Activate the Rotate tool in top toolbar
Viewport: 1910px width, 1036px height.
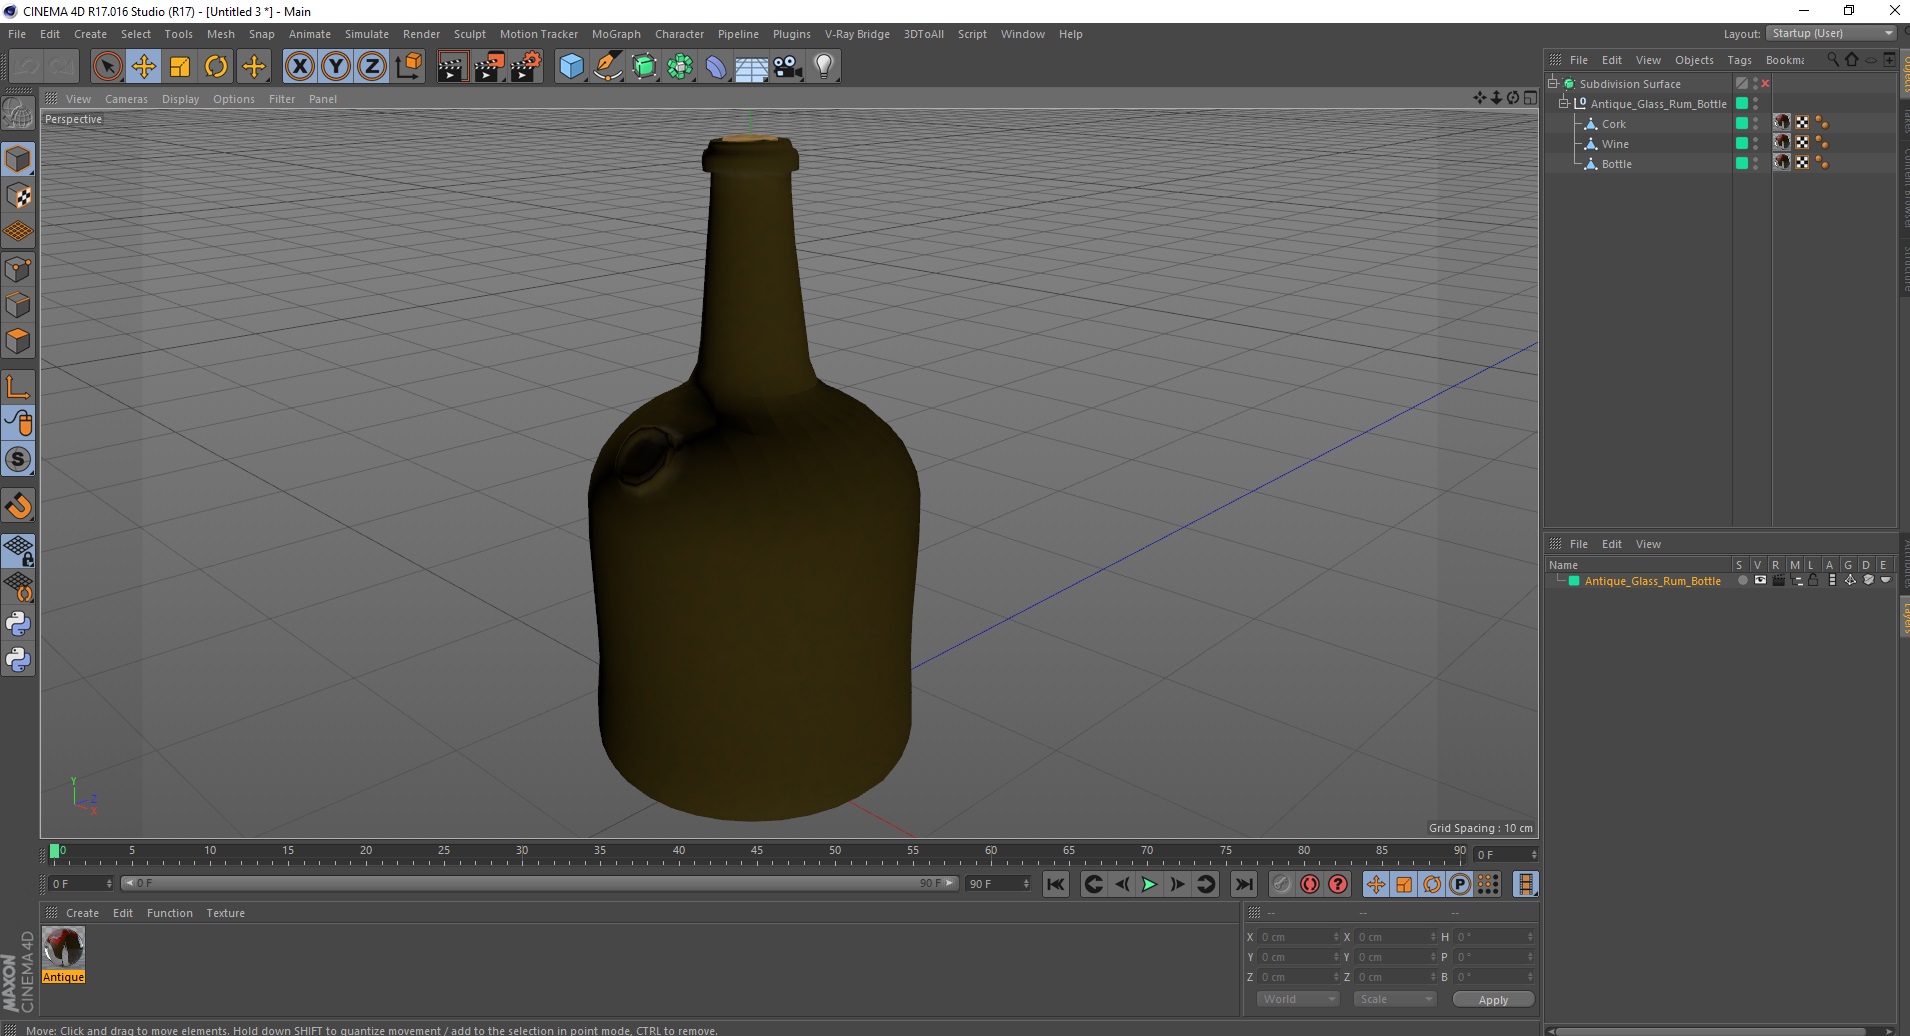click(216, 67)
